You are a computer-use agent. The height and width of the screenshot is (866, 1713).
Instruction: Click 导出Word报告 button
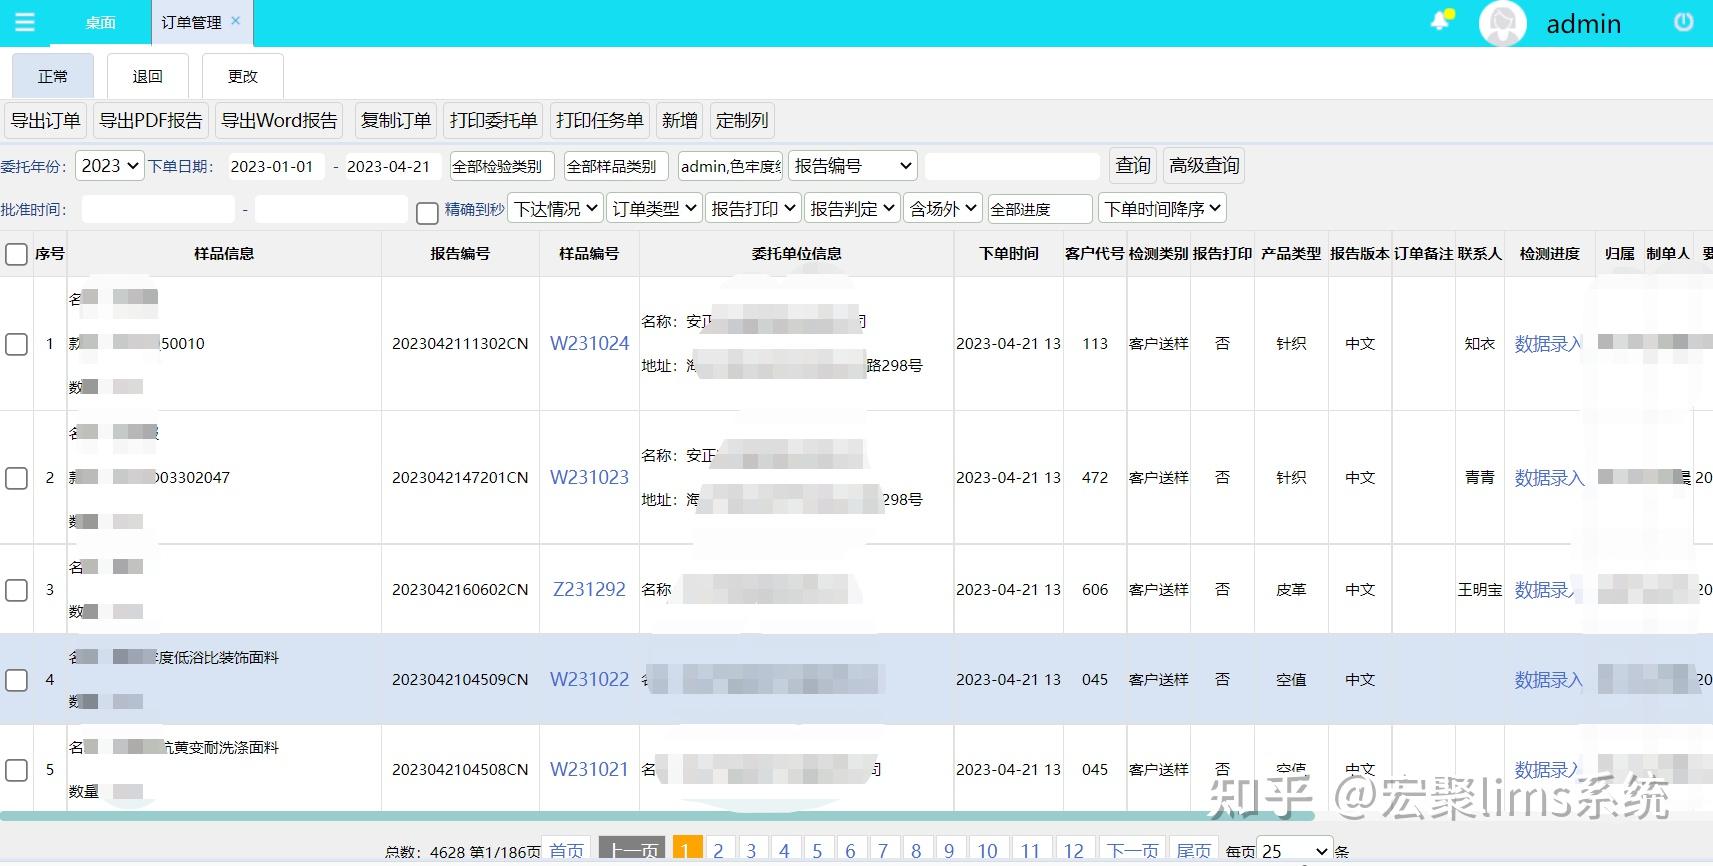click(x=279, y=121)
